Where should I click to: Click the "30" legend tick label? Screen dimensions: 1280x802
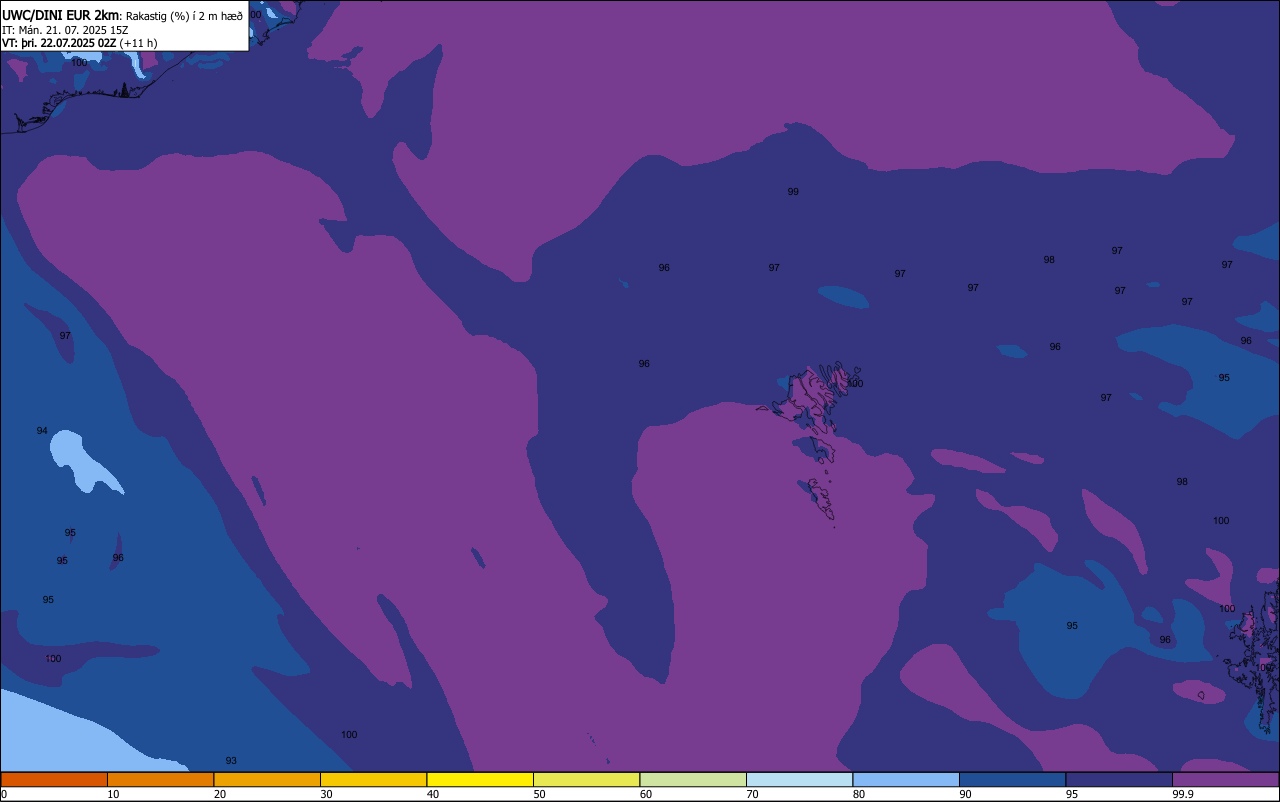[x=326, y=794]
